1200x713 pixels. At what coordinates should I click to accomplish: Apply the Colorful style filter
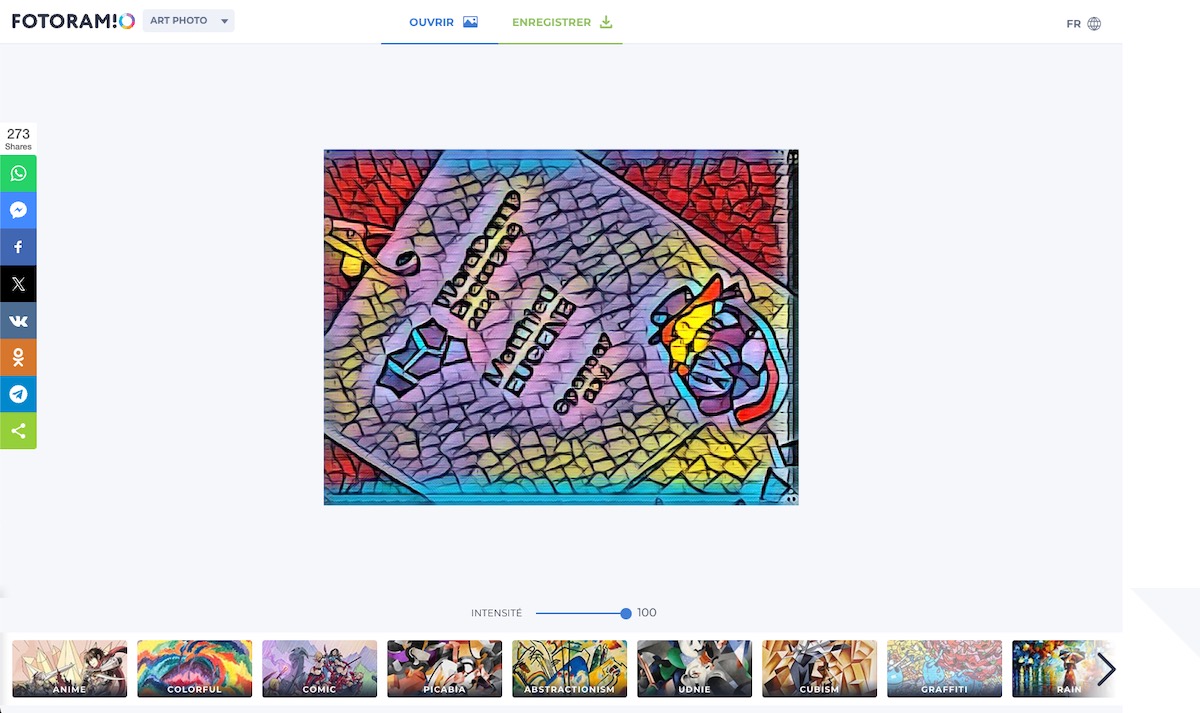click(x=195, y=669)
